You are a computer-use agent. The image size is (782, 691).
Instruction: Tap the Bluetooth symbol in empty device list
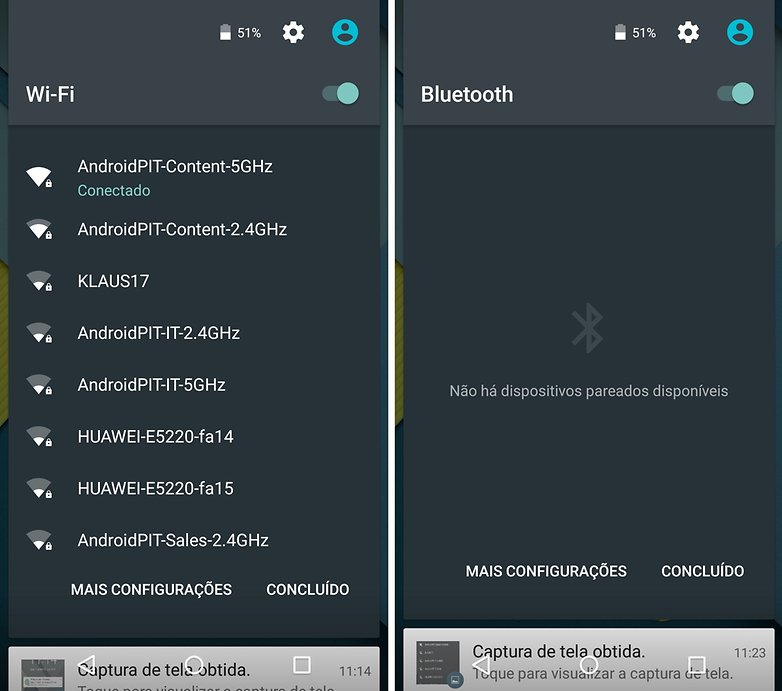point(587,328)
